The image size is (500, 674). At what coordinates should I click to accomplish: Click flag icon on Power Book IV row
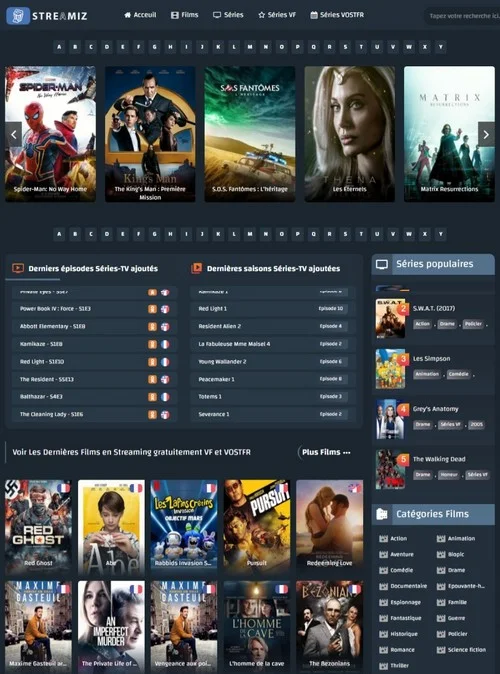tap(165, 309)
